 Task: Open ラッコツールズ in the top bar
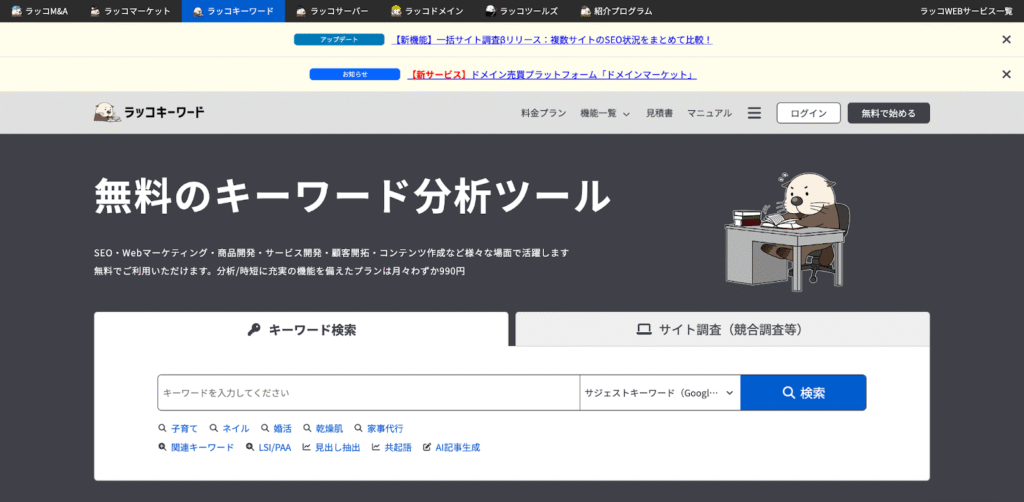(x=521, y=11)
